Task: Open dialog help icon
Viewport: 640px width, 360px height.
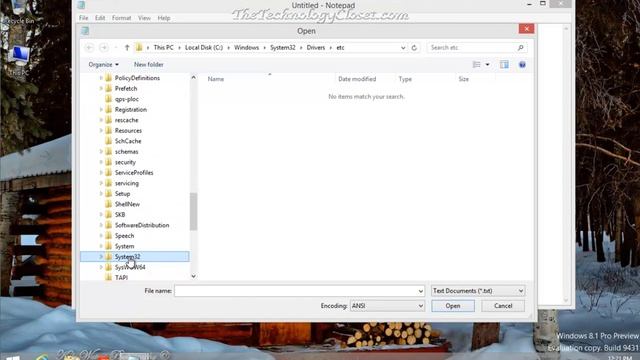Action: pyautogui.click(x=522, y=64)
